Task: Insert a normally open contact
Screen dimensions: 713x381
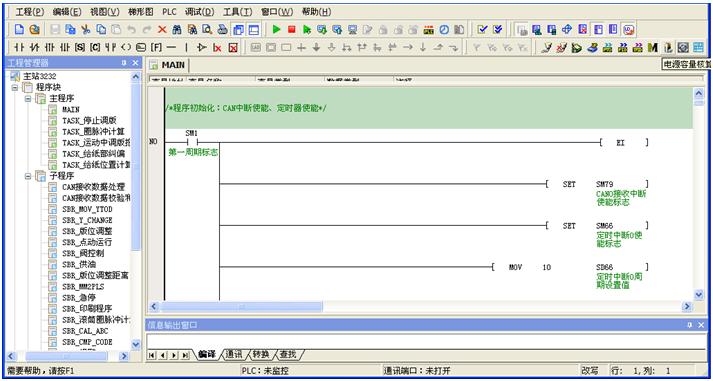Action: (19, 47)
